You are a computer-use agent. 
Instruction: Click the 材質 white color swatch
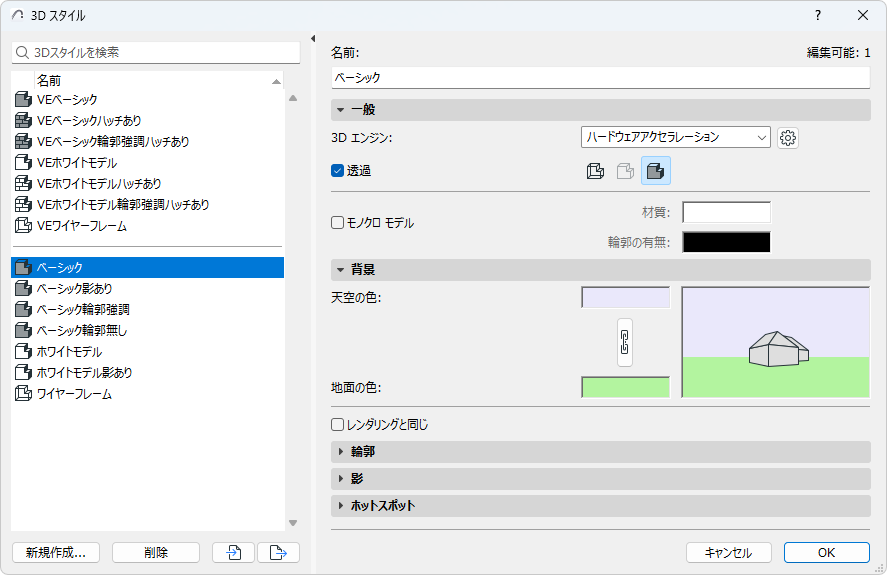click(726, 213)
